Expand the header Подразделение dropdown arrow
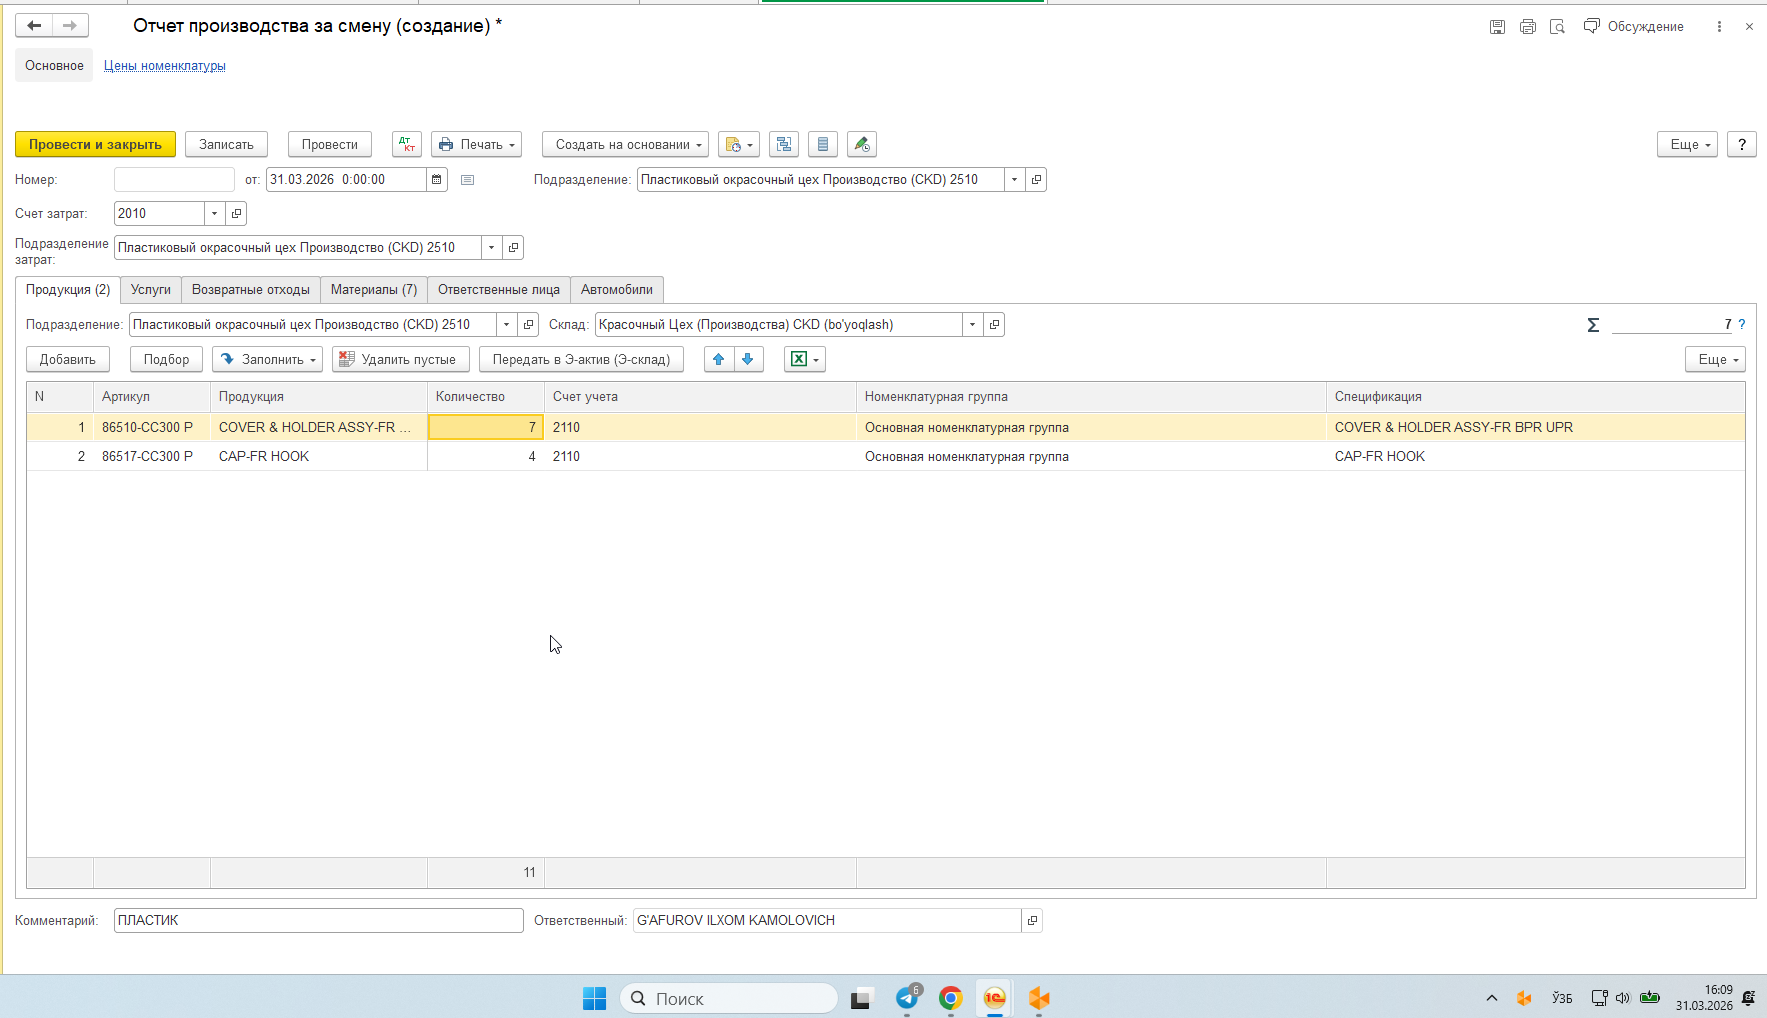Viewport: 1767px width, 1018px height. pyautogui.click(x=1015, y=180)
